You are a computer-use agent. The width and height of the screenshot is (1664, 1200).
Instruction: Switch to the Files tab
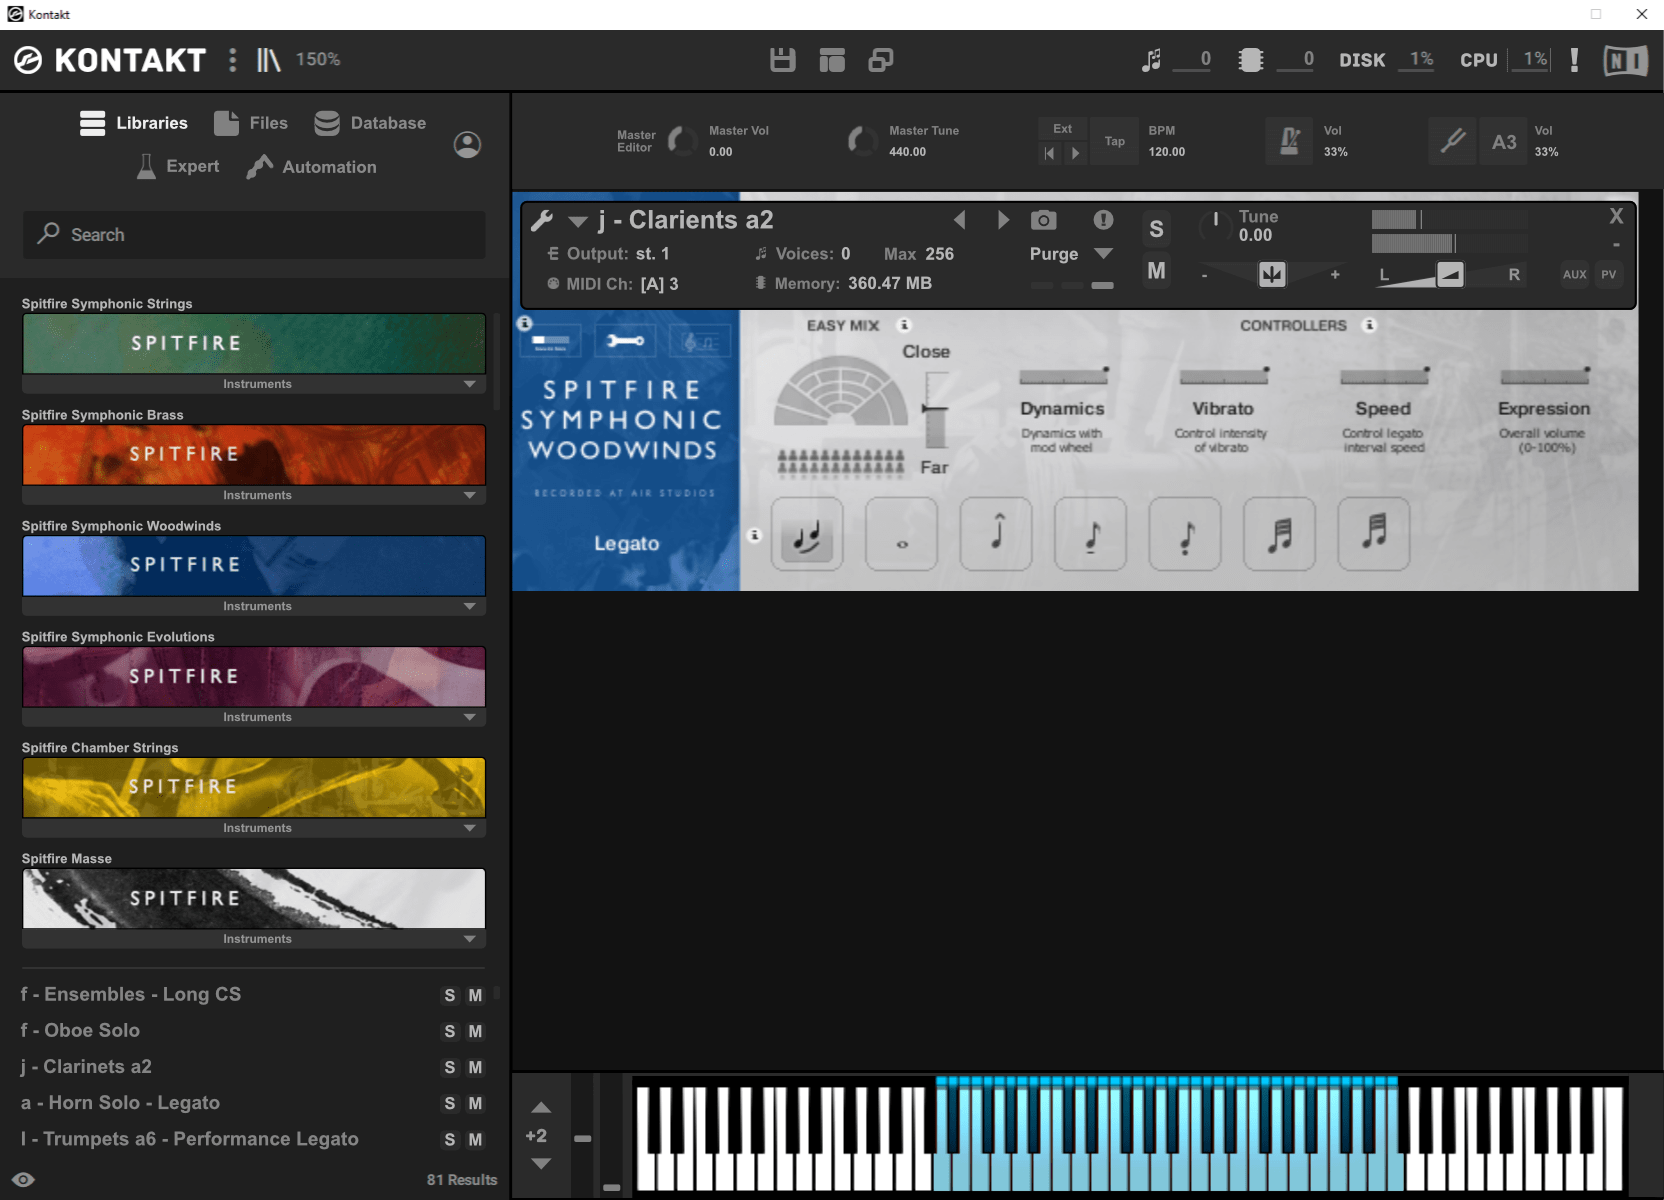pos(251,123)
